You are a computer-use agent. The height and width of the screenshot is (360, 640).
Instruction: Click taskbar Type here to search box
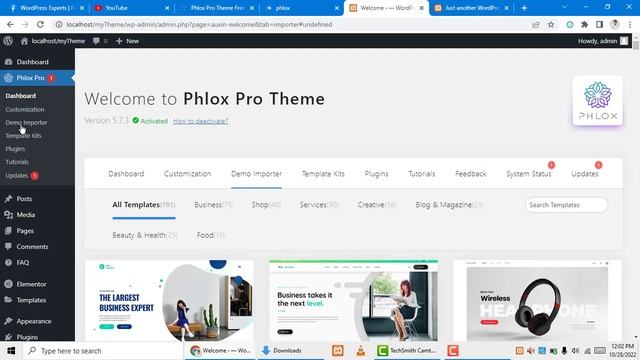point(103,351)
